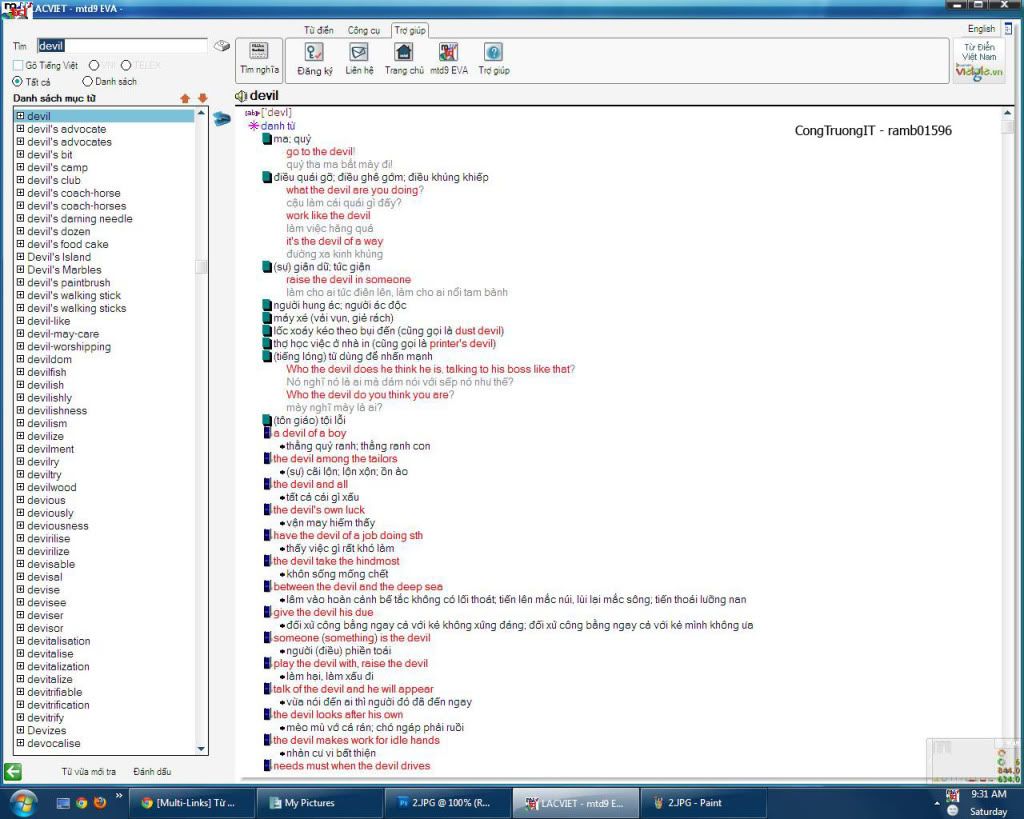Open the Công cụ tab
This screenshot has width=1024, height=819.
pyautogui.click(x=363, y=30)
